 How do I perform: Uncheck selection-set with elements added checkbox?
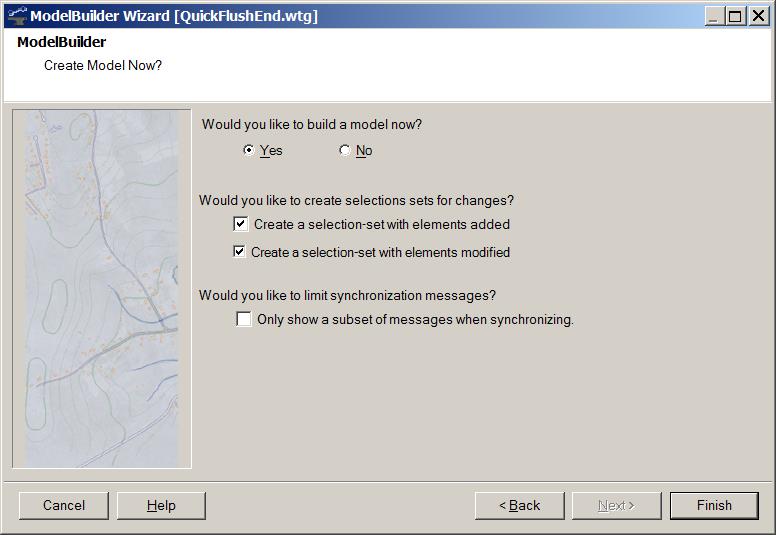[241, 224]
